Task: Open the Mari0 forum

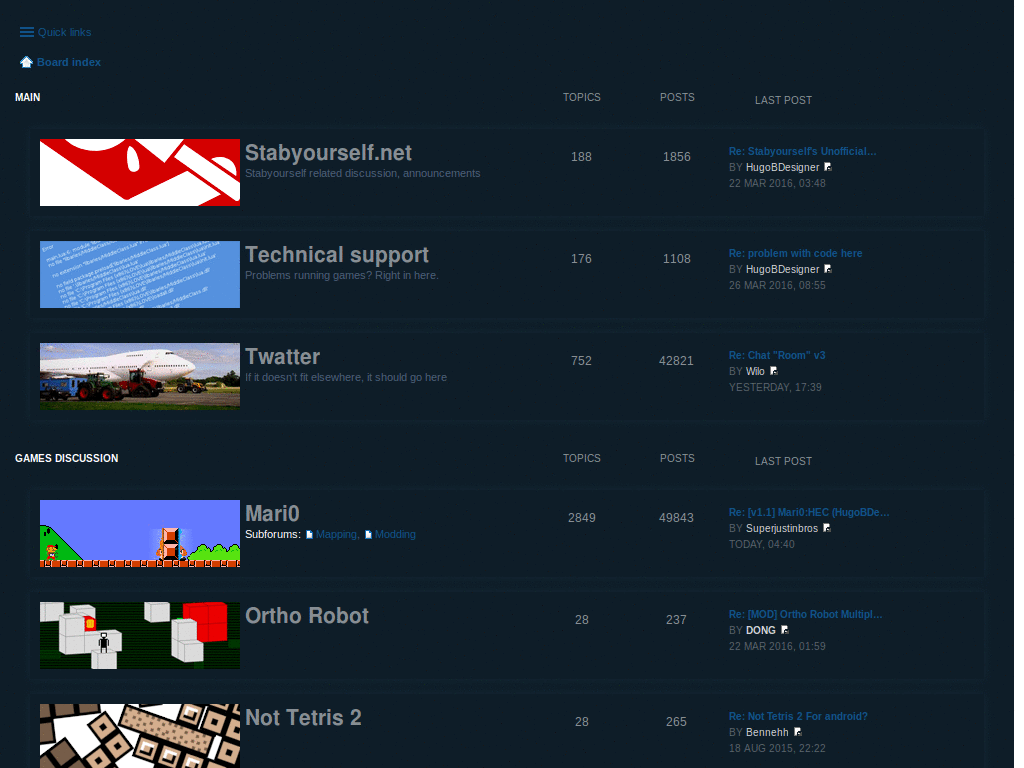Action: (x=271, y=512)
